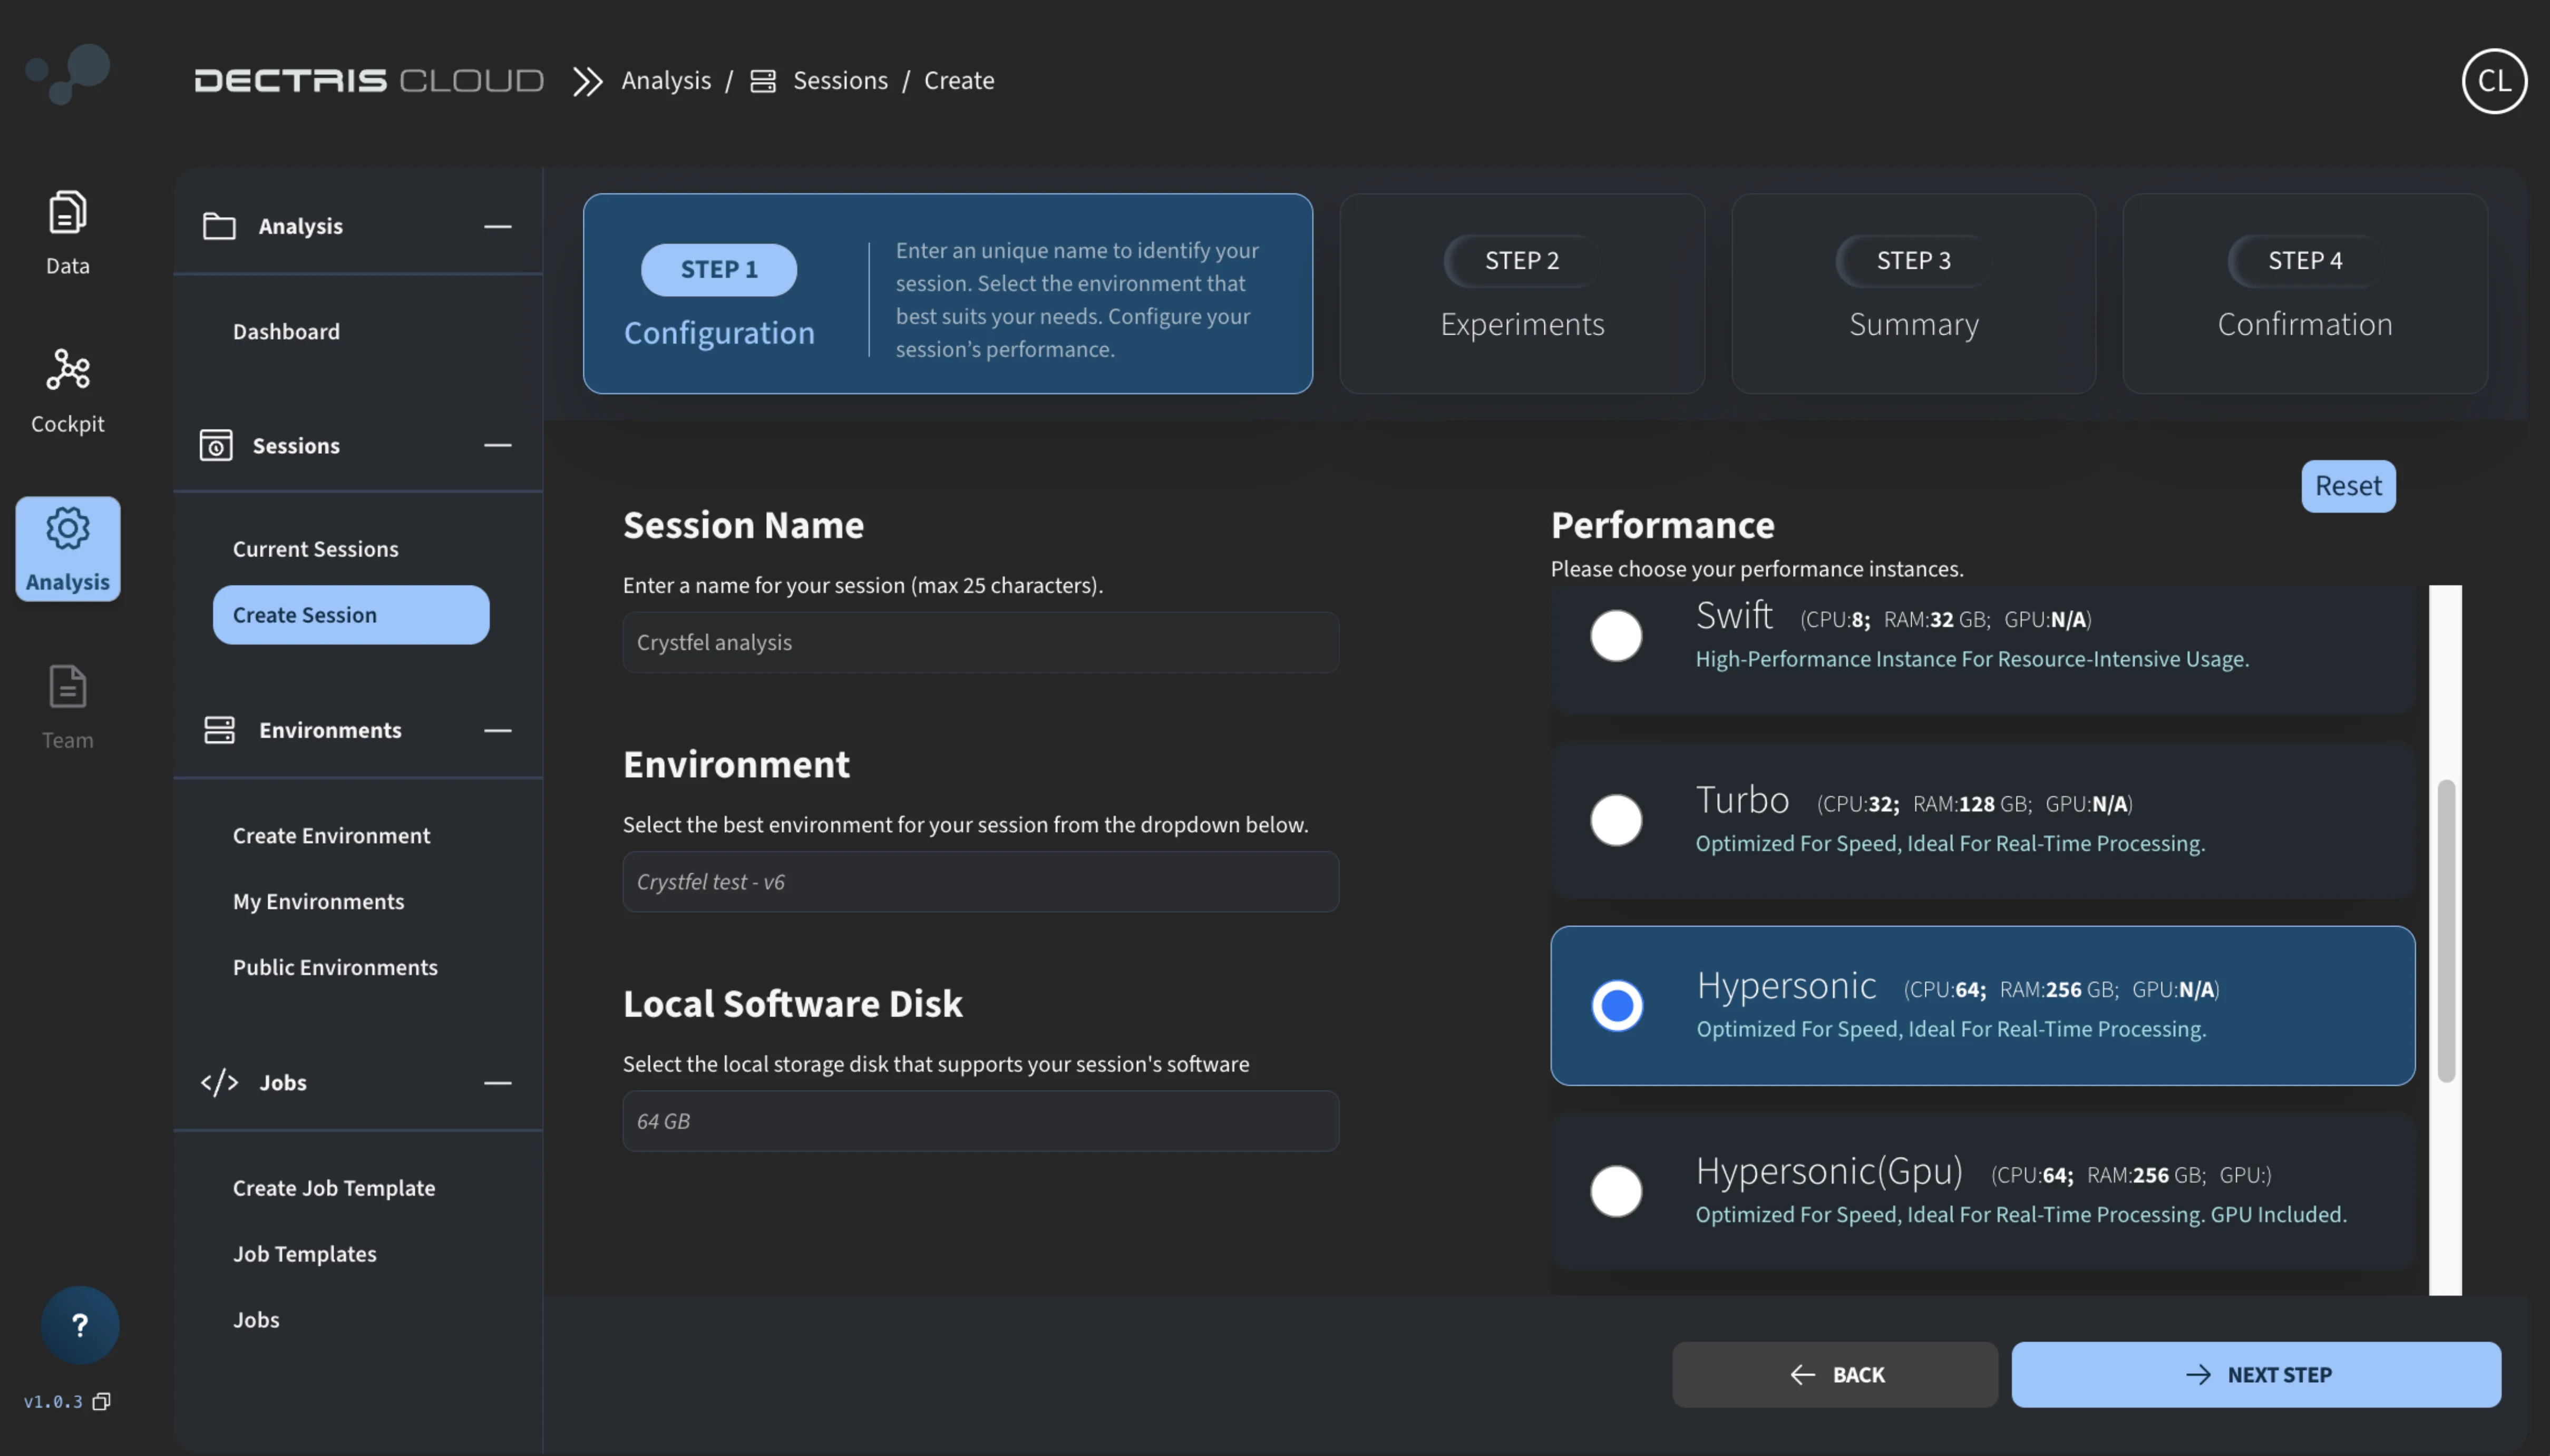2550x1456 pixels.
Task: Click the Dectris Cloud logo dots
Action: tap(68, 72)
